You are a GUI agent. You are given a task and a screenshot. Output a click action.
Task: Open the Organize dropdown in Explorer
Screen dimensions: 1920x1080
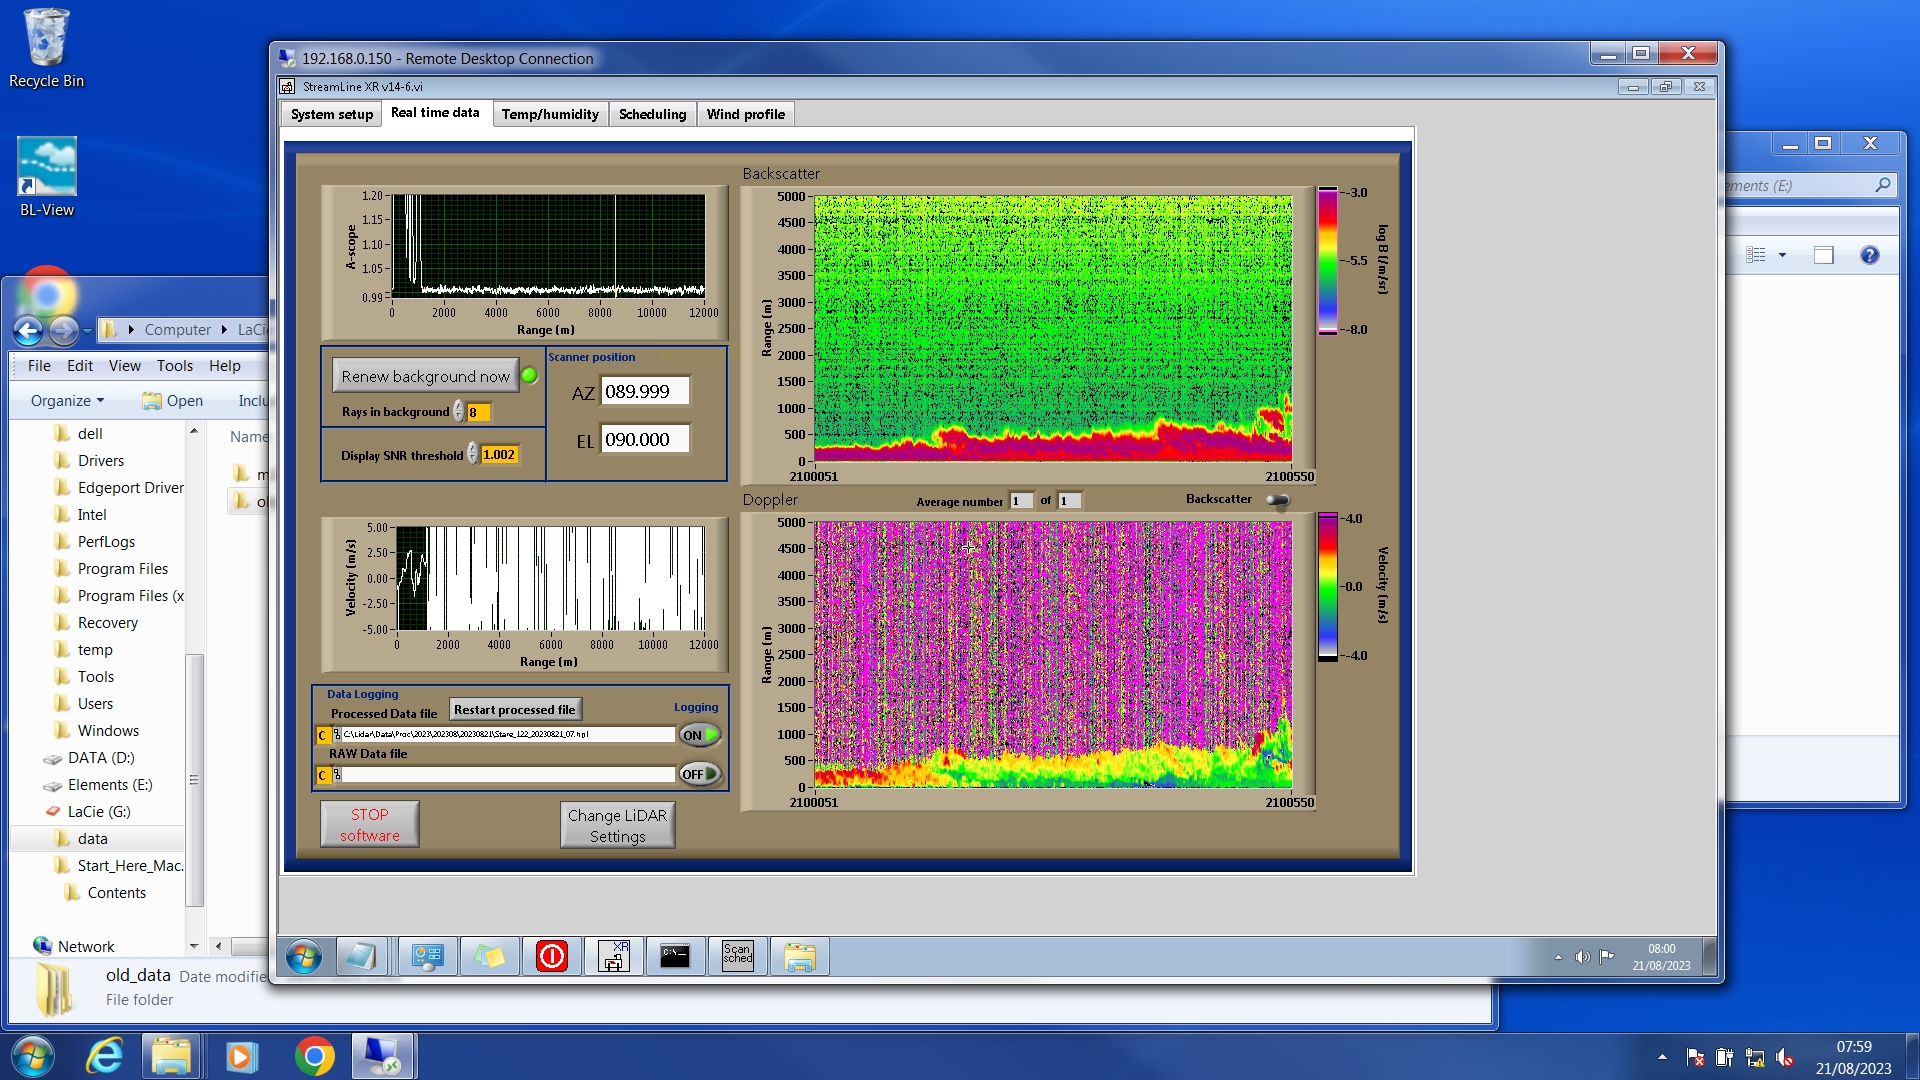click(x=67, y=400)
